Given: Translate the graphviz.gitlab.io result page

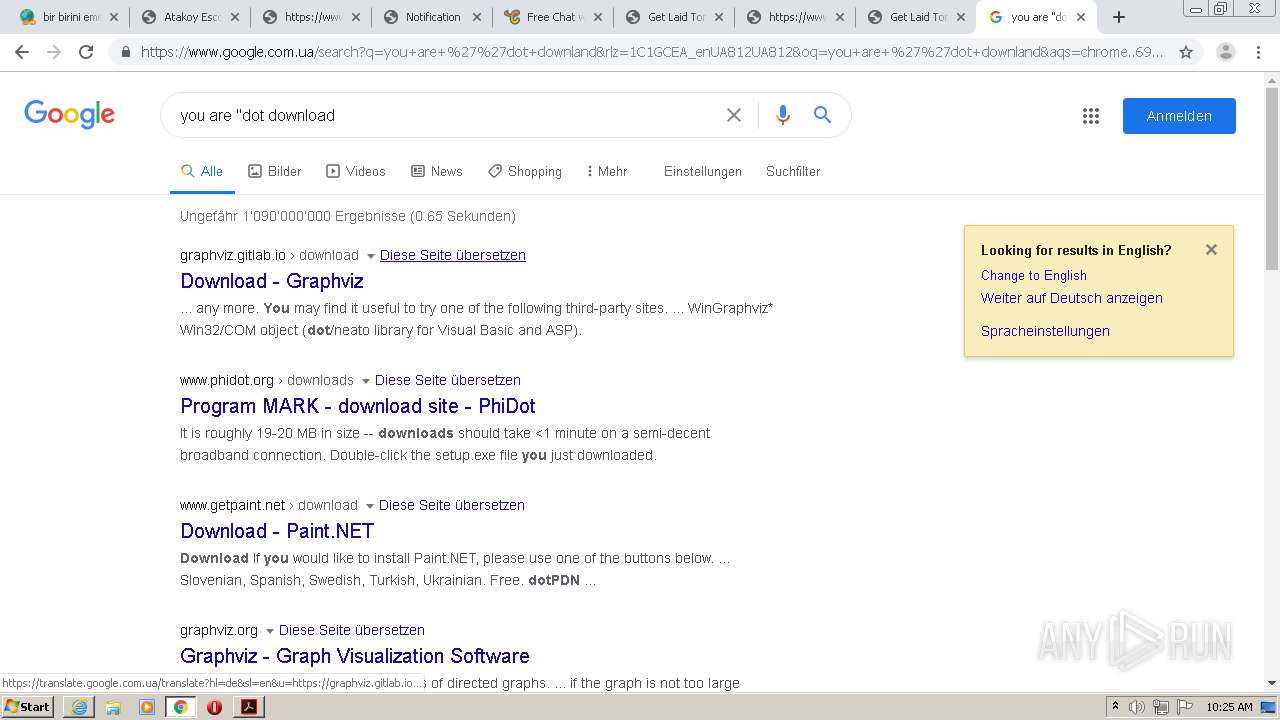Looking at the screenshot, I should 453,255.
